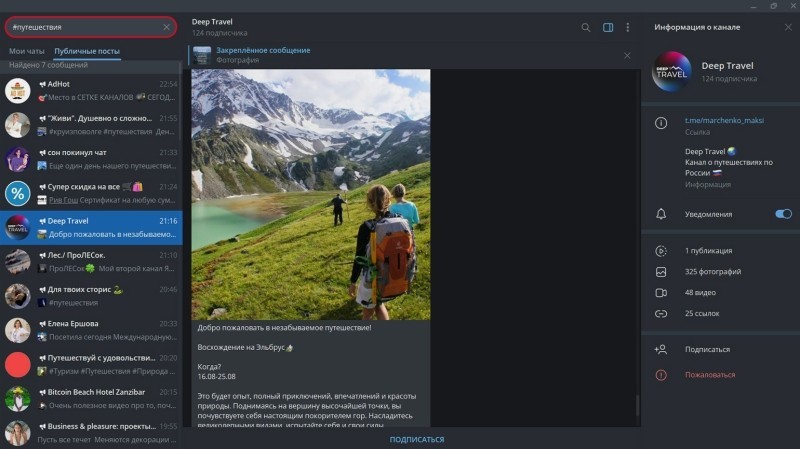Image resolution: width=800 pixels, height=449 pixels.
Task: Click Пожаловаться to report the channel
Action: pos(710,375)
